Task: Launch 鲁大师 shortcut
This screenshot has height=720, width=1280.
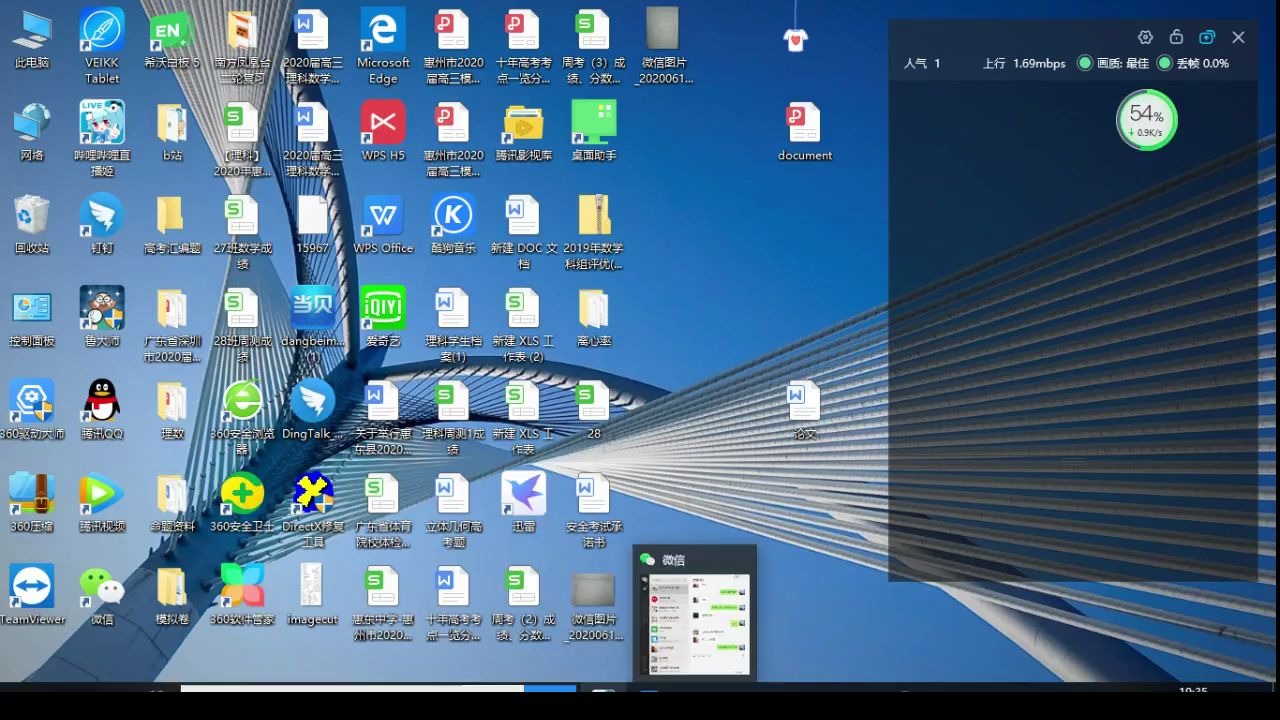Action: tap(102, 317)
